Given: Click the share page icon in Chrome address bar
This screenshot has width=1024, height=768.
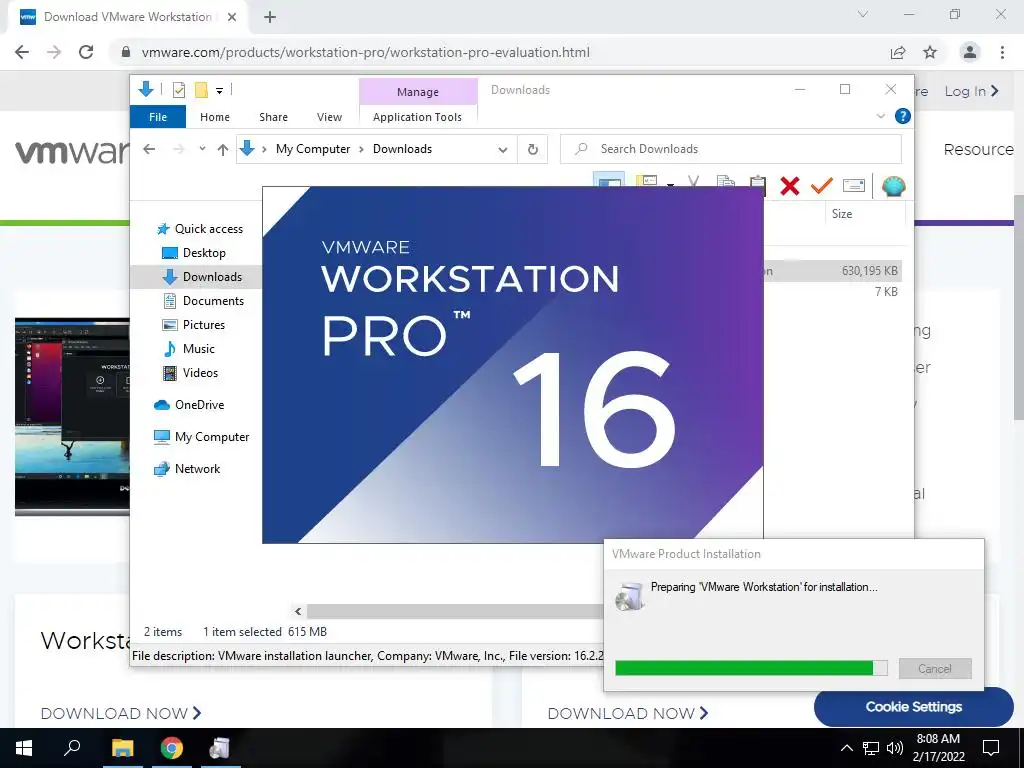Looking at the screenshot, I should click(899, 52).
